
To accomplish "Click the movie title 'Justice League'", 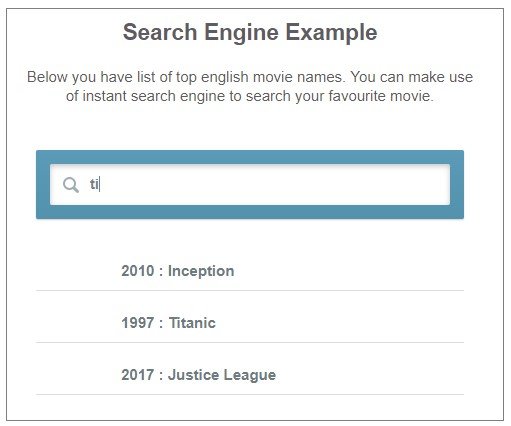I will 222,375.
